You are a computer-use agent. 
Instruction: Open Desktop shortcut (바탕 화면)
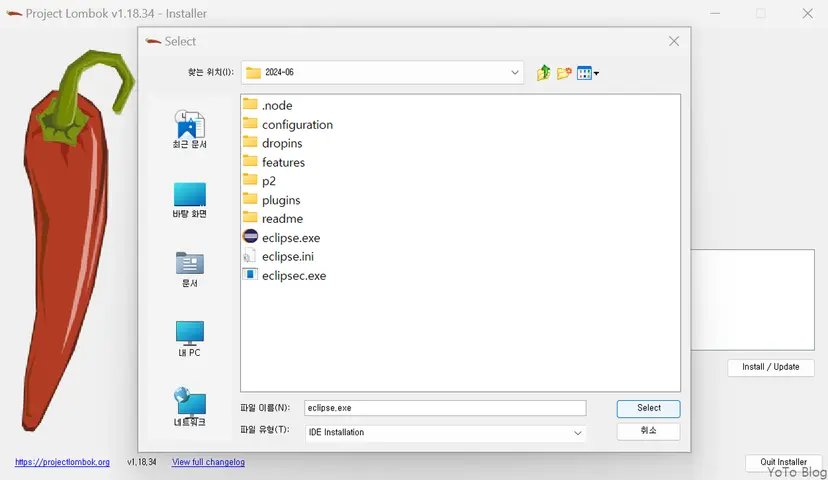coord(190,200)
